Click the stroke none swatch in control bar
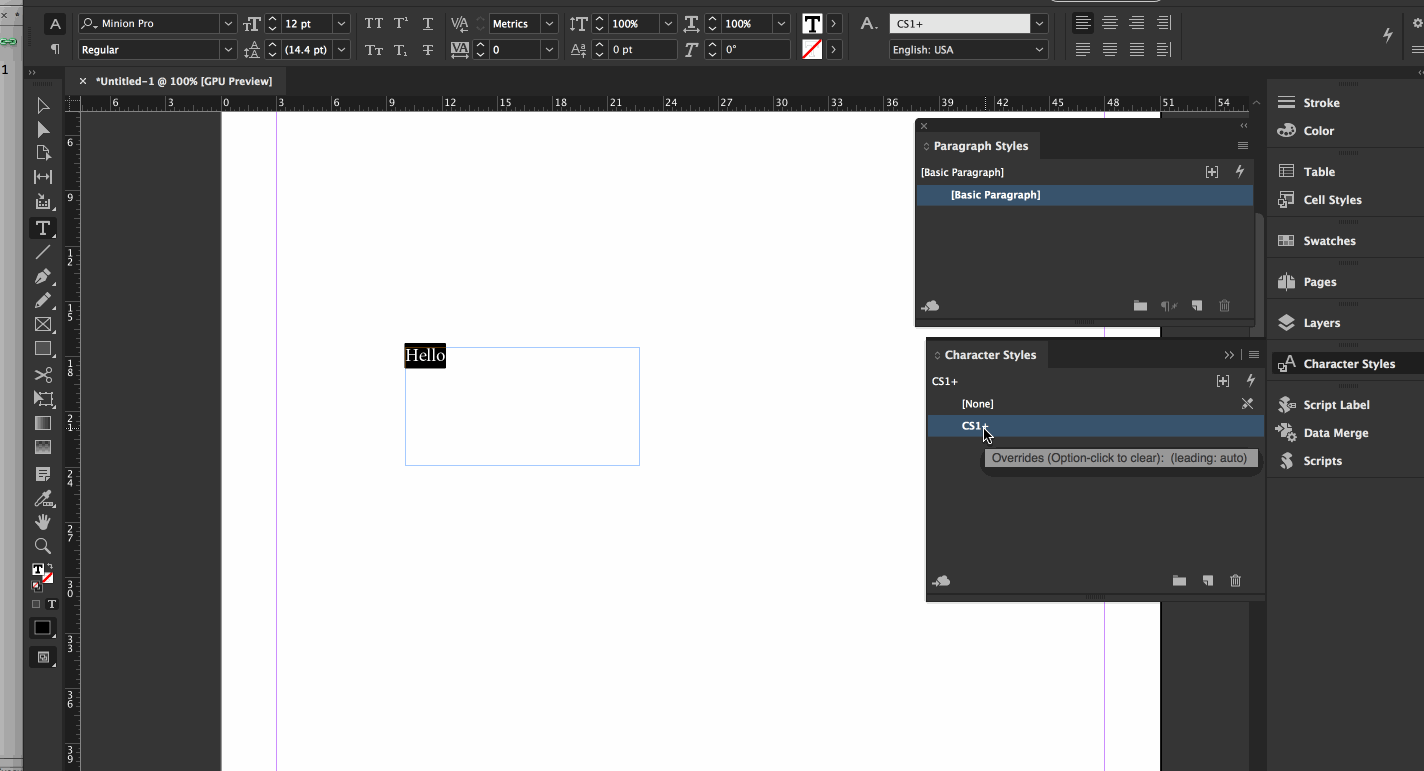1424x771 pixels. 812,49
